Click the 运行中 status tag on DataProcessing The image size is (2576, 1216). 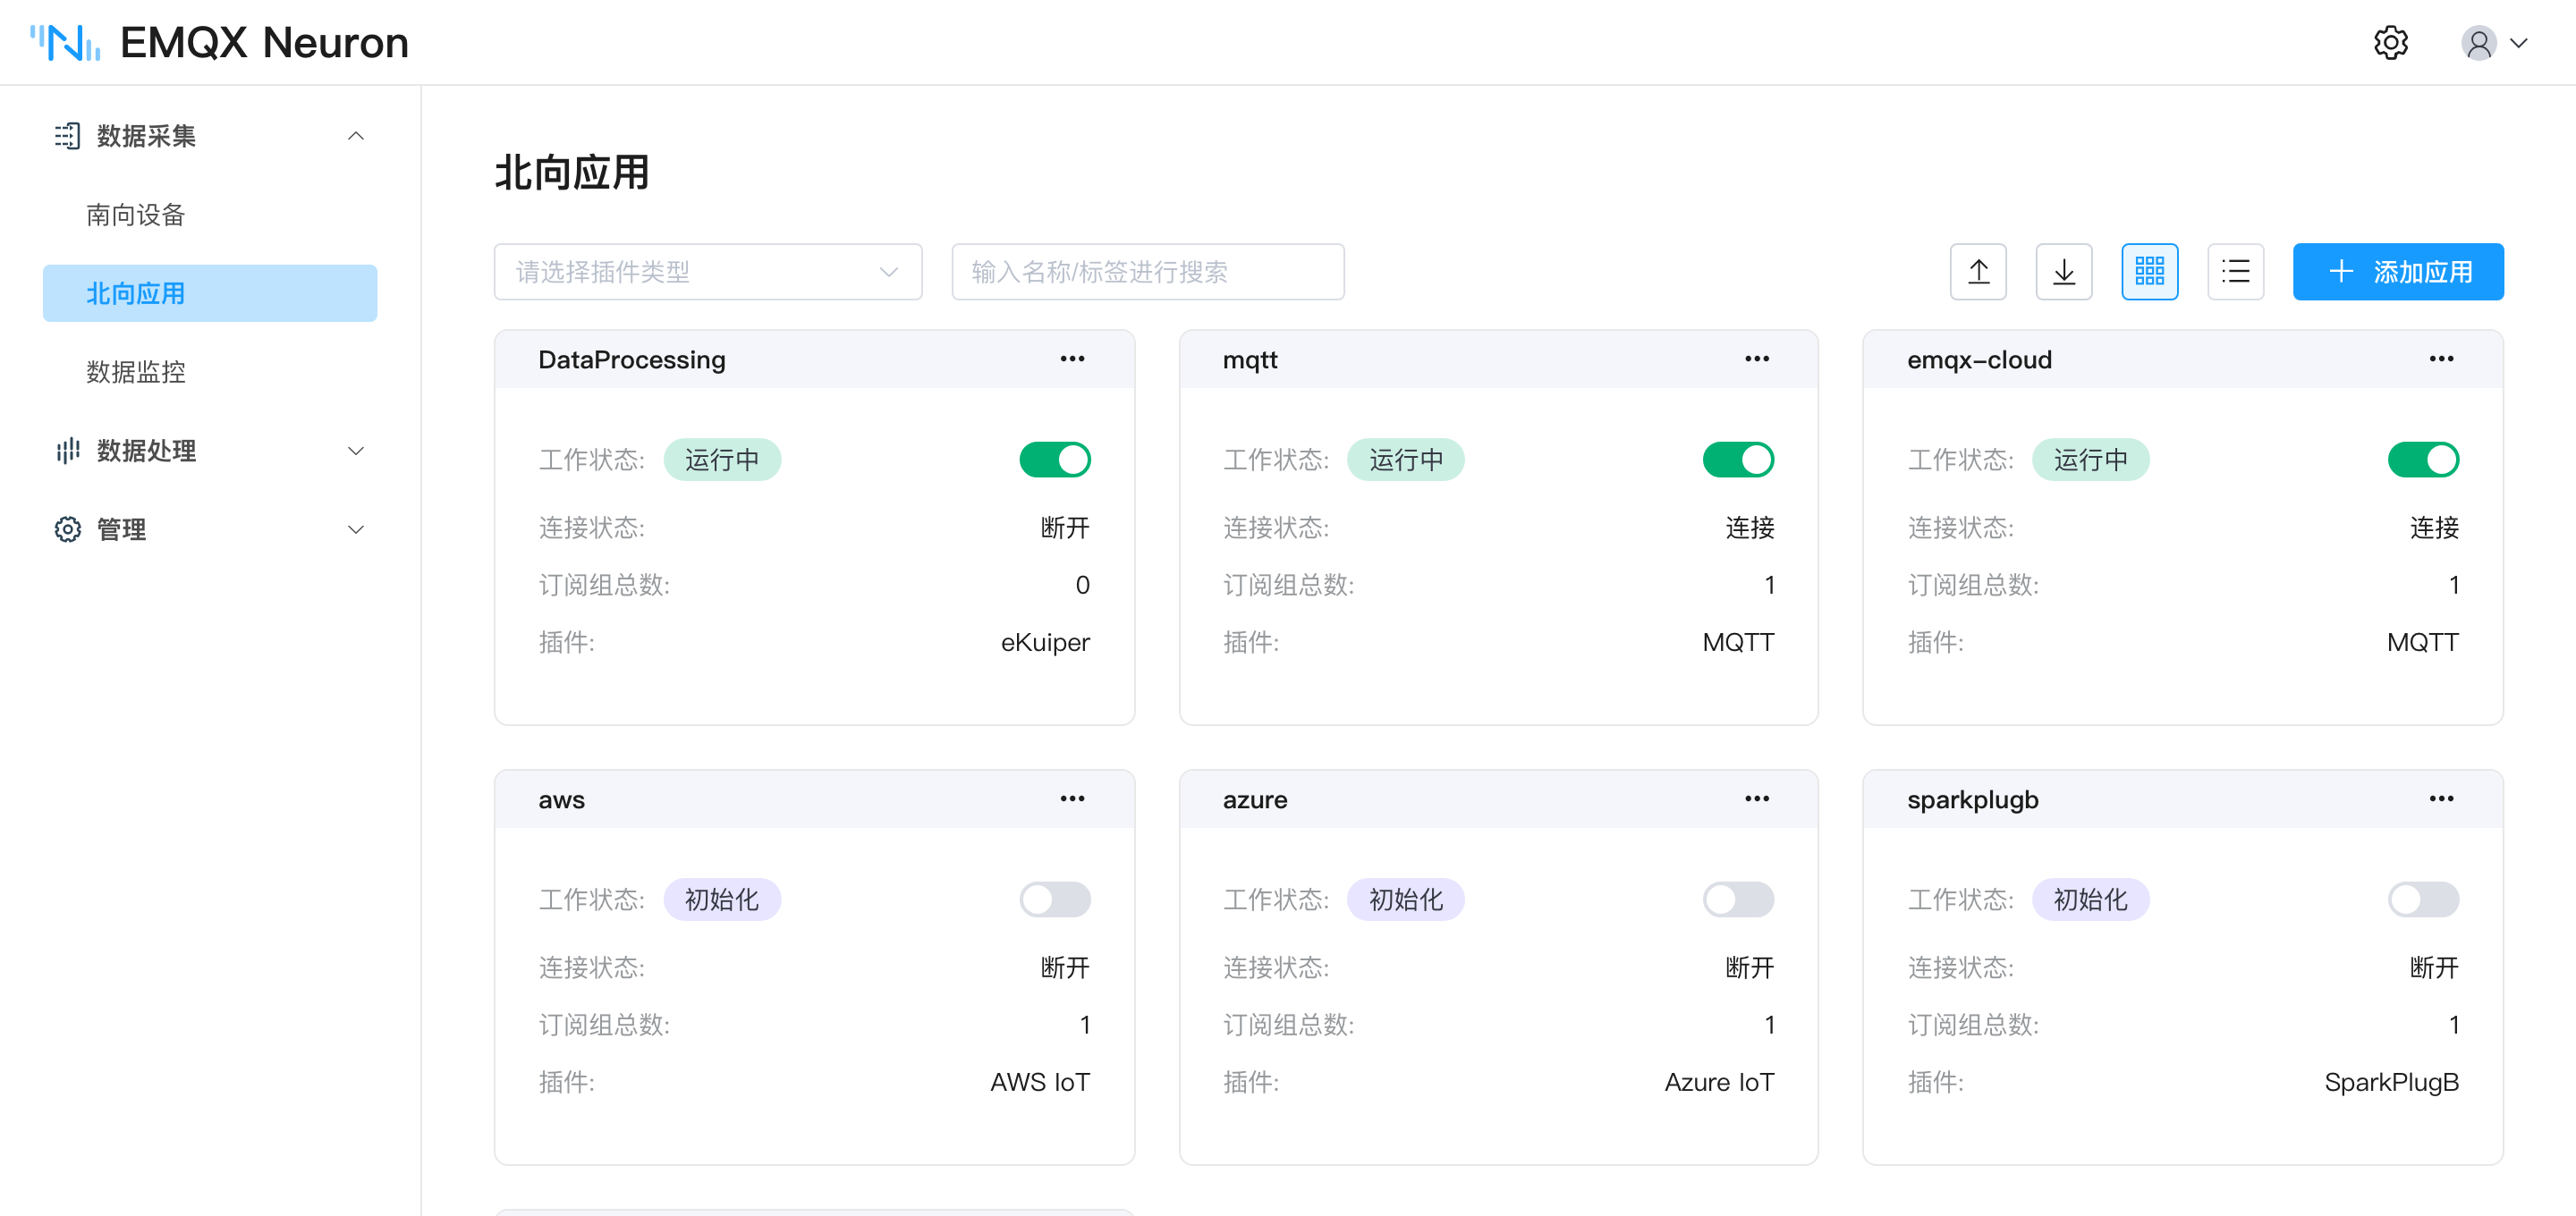[722, 460]
